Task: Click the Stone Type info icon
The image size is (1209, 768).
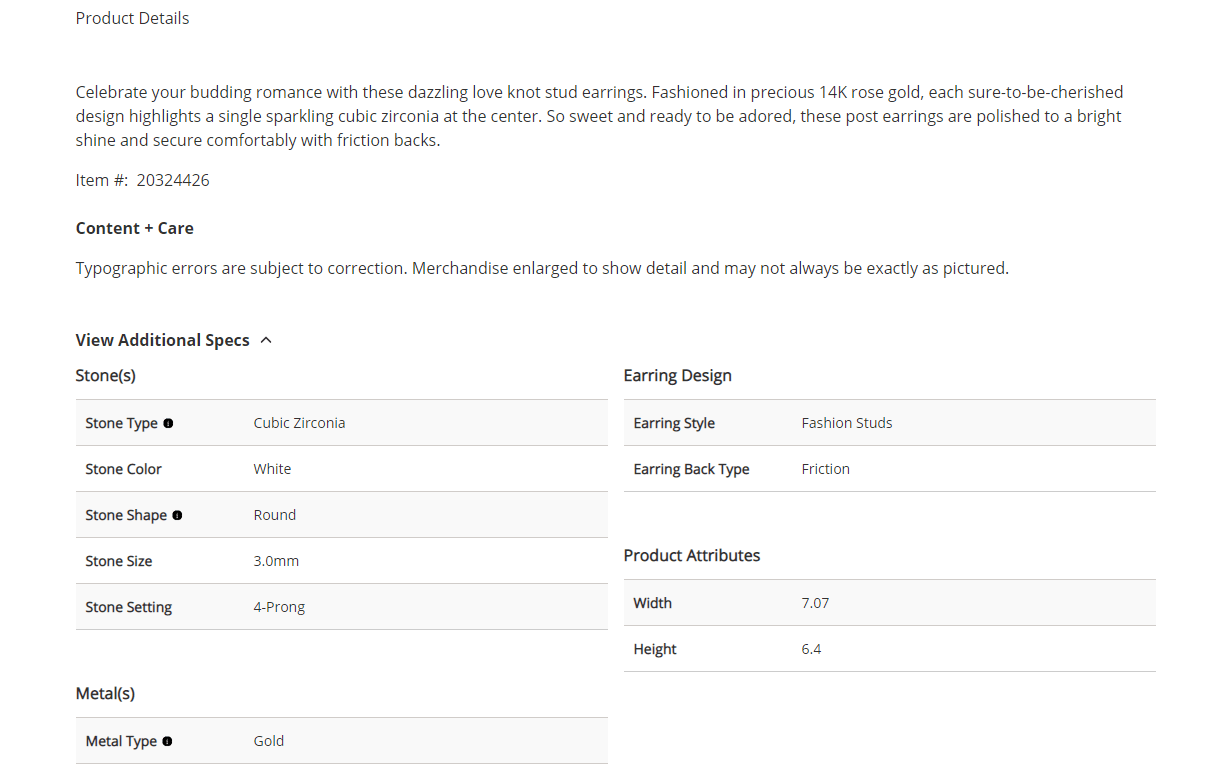Action: click(168, 423)
